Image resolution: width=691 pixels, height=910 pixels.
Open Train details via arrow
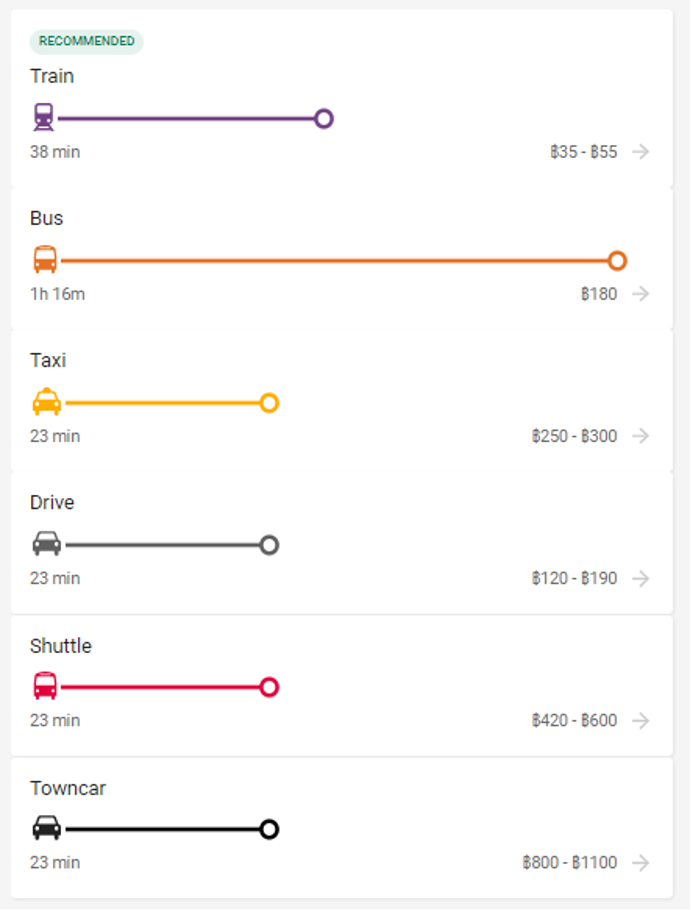641,152
